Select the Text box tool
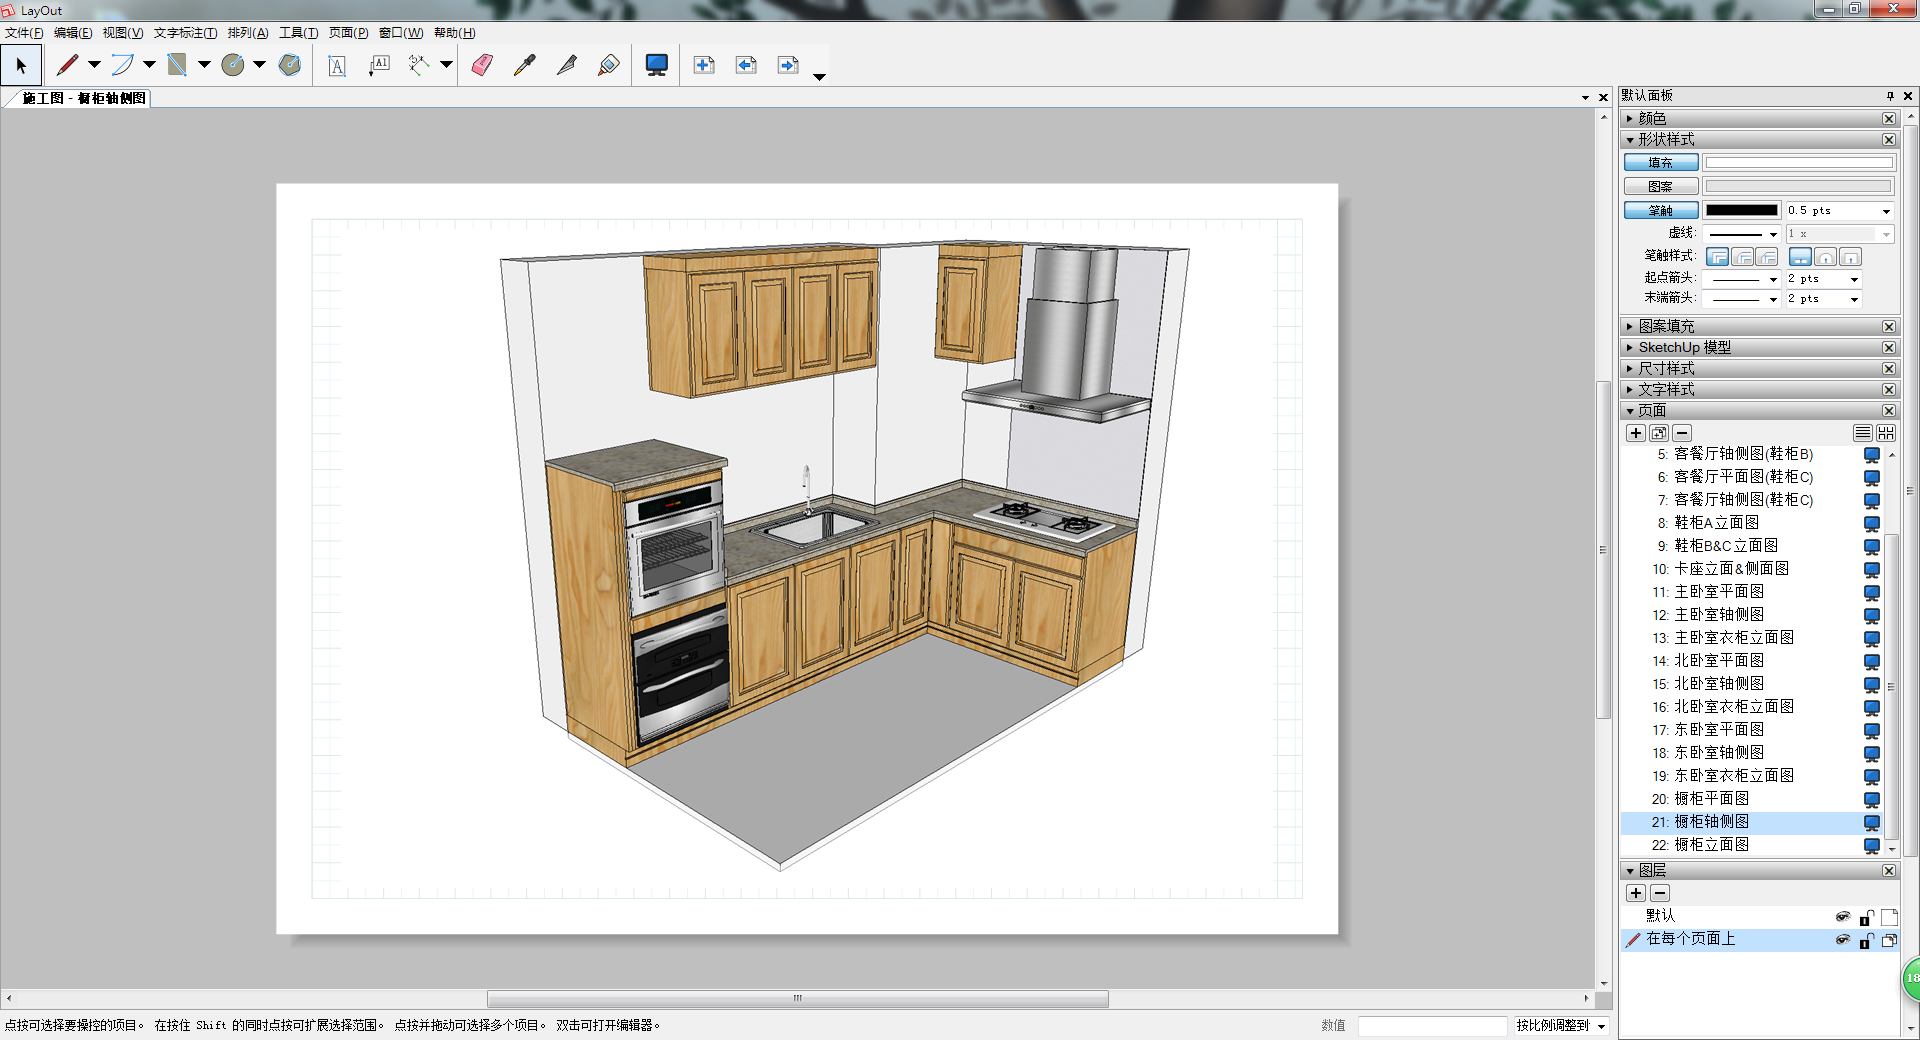This screenshot has width=1920, height=1040. click(x=337, y=66)
